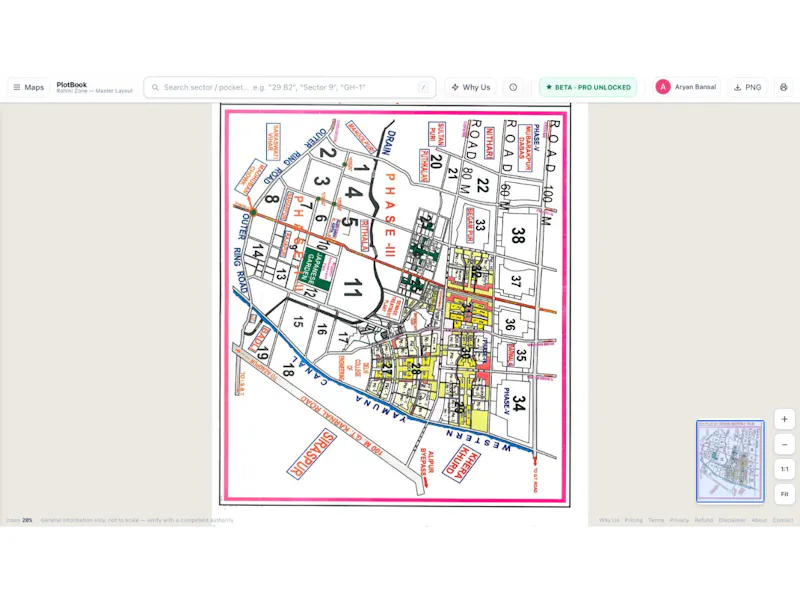Screen dimensions: 800x600
Task: Click sector 22 on the map
Action: point(482,186)
